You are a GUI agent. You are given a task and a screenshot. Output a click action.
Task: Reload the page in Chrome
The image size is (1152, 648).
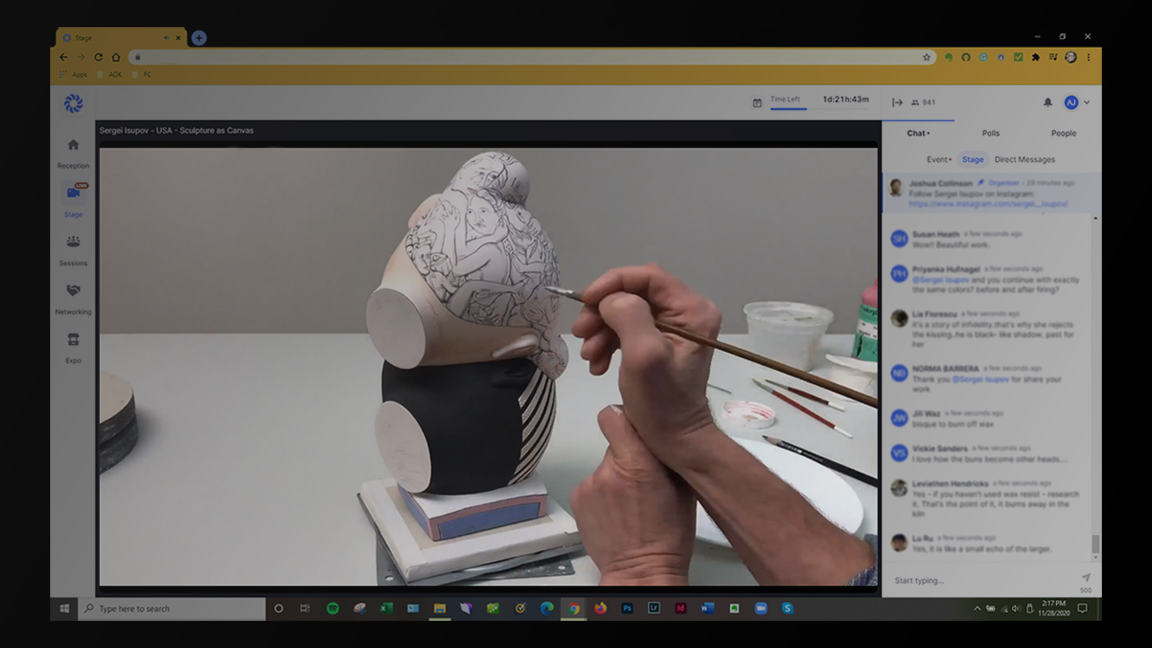[x=98, y=57]
